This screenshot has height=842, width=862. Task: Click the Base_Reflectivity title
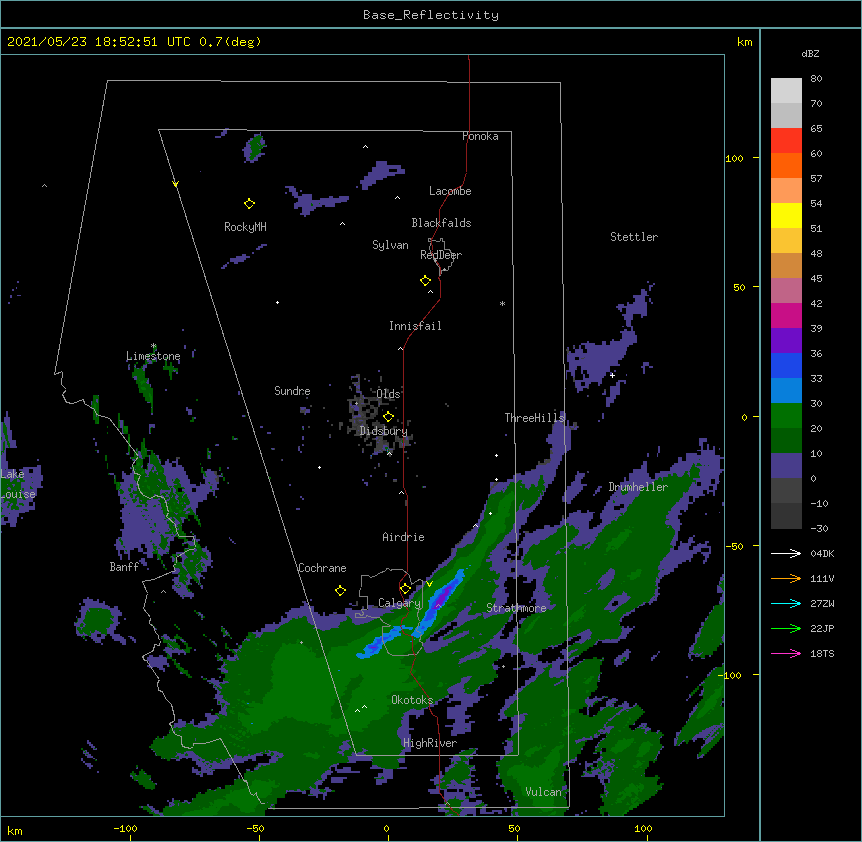click(431, 15)
